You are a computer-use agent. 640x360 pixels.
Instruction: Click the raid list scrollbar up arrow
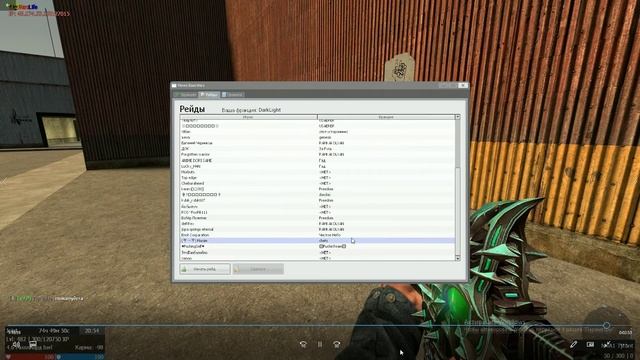click(458, 117)
